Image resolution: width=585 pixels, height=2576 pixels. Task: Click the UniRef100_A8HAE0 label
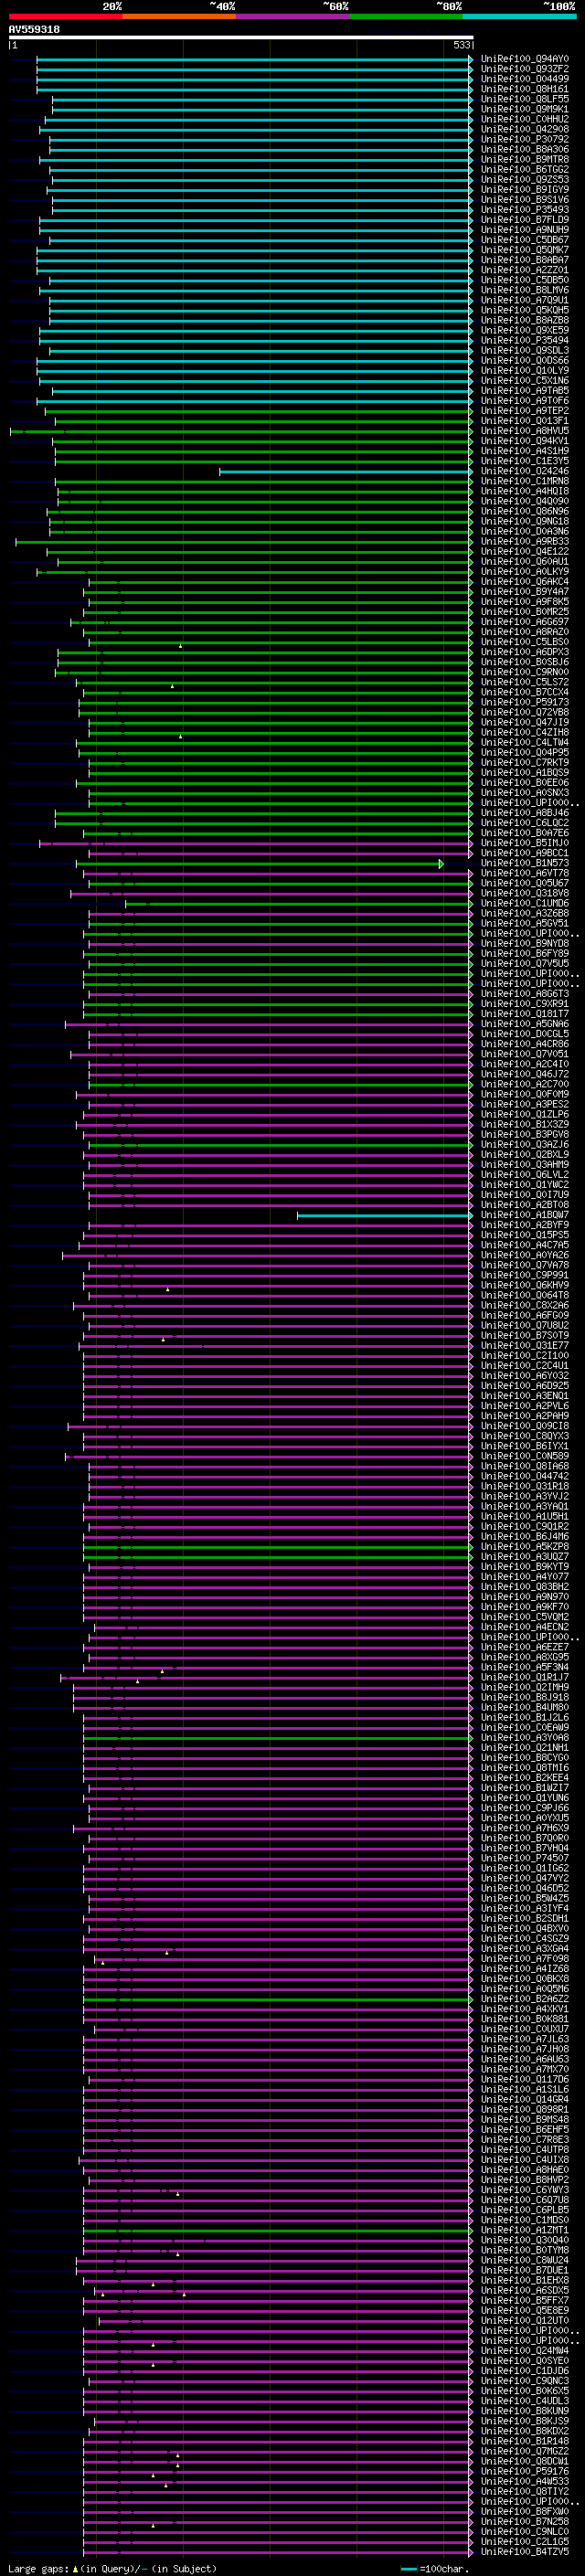(525, 2169)
